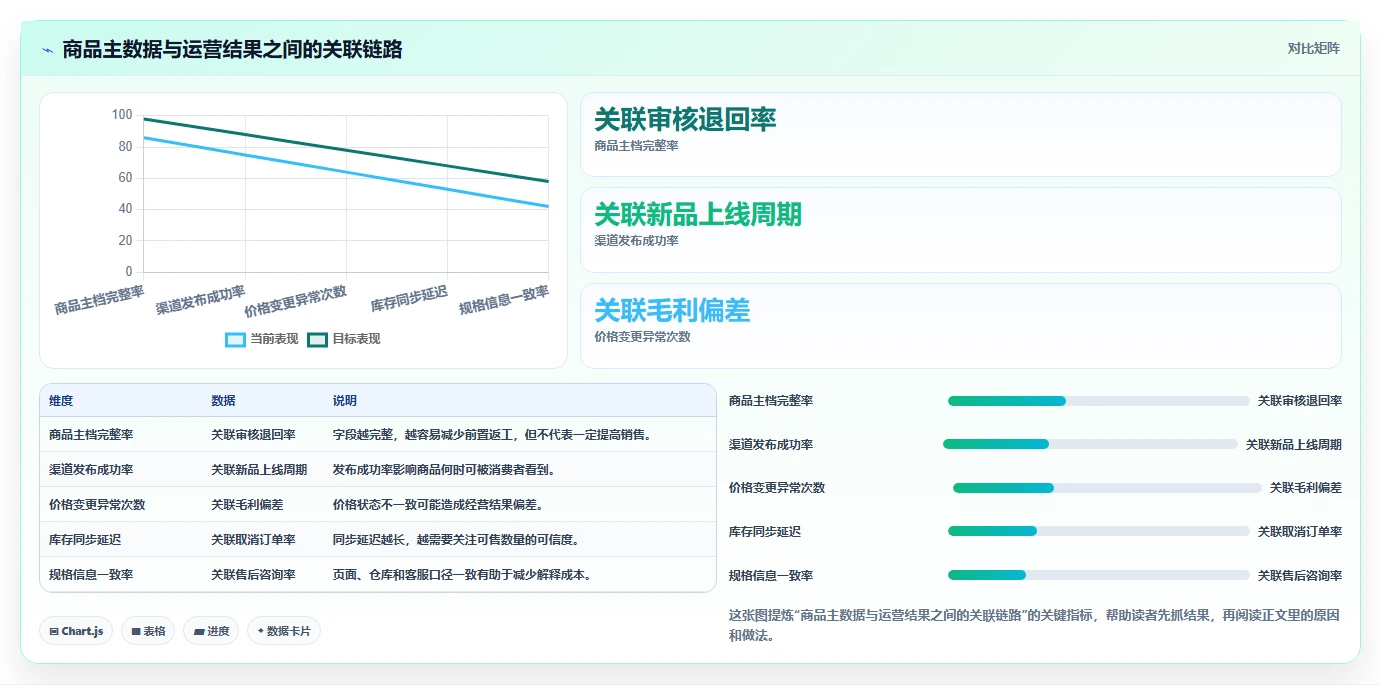
Task: Open the 关联毛利偏差 data card
Action: (x=960, y=326)
